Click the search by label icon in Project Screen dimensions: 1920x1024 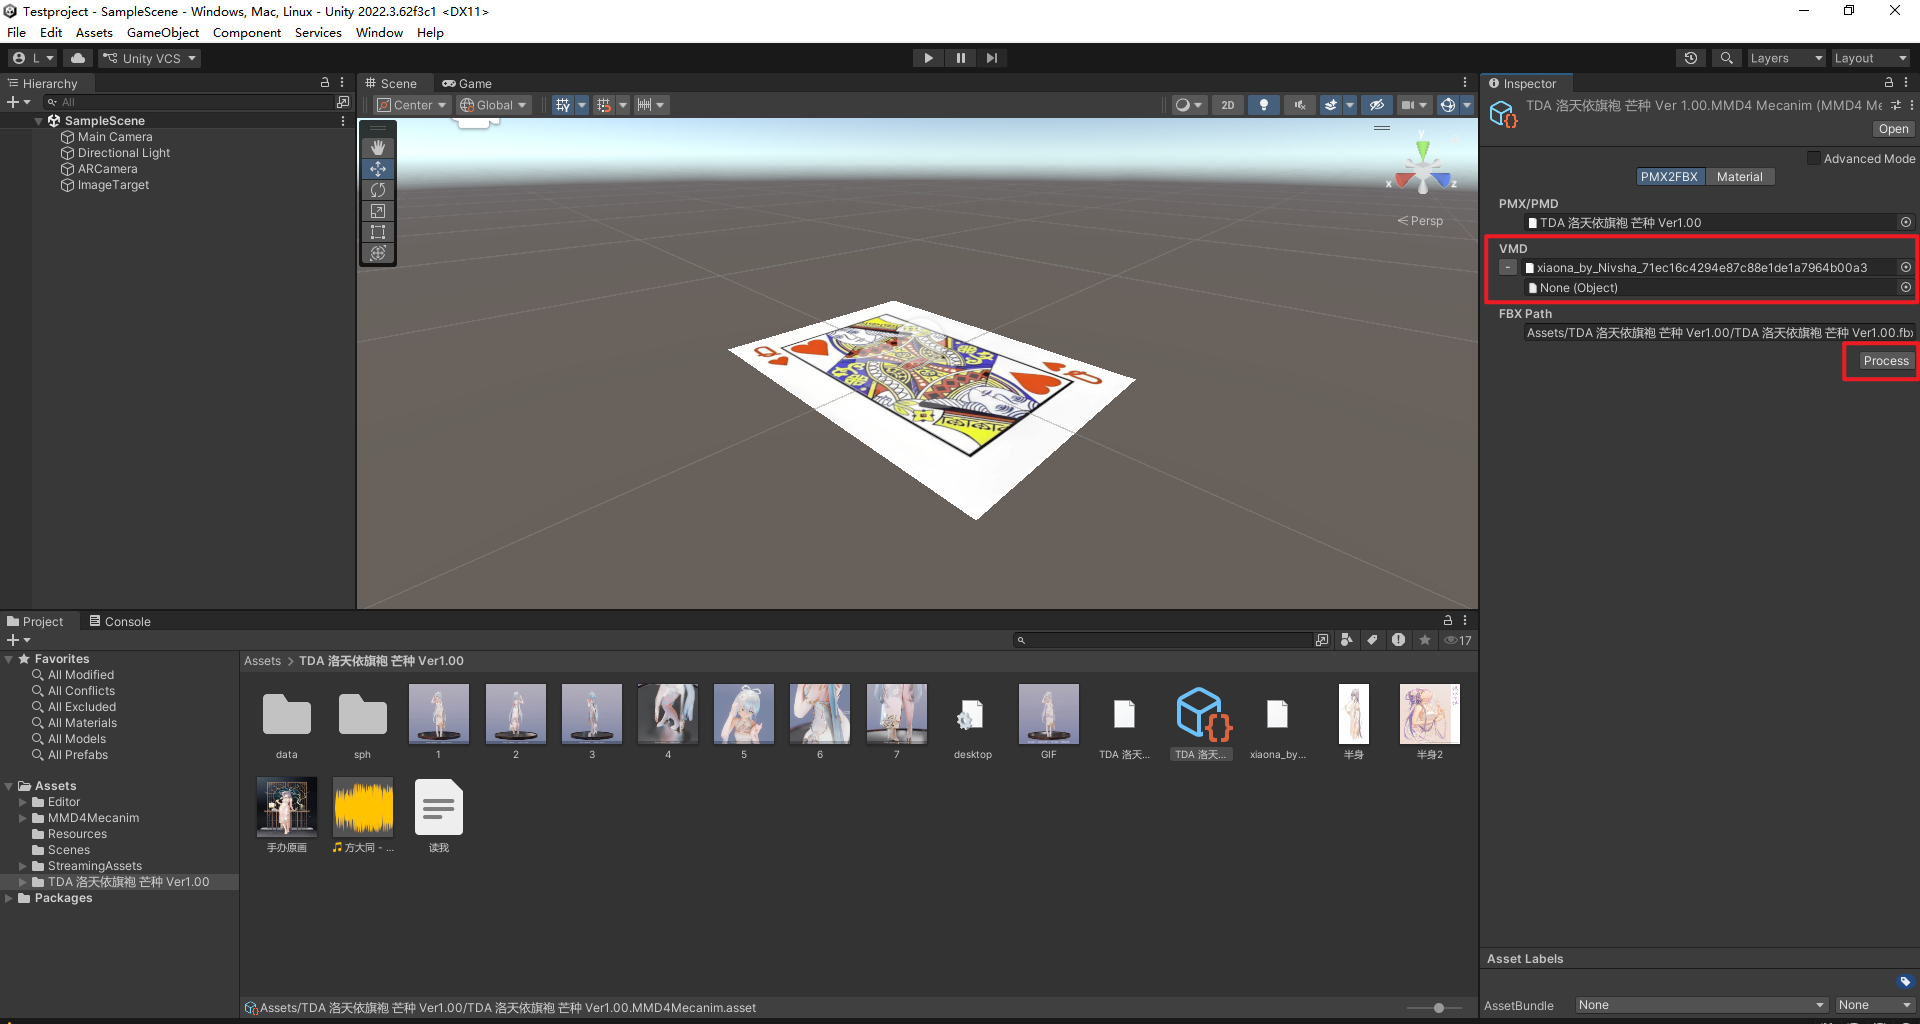1373,640
